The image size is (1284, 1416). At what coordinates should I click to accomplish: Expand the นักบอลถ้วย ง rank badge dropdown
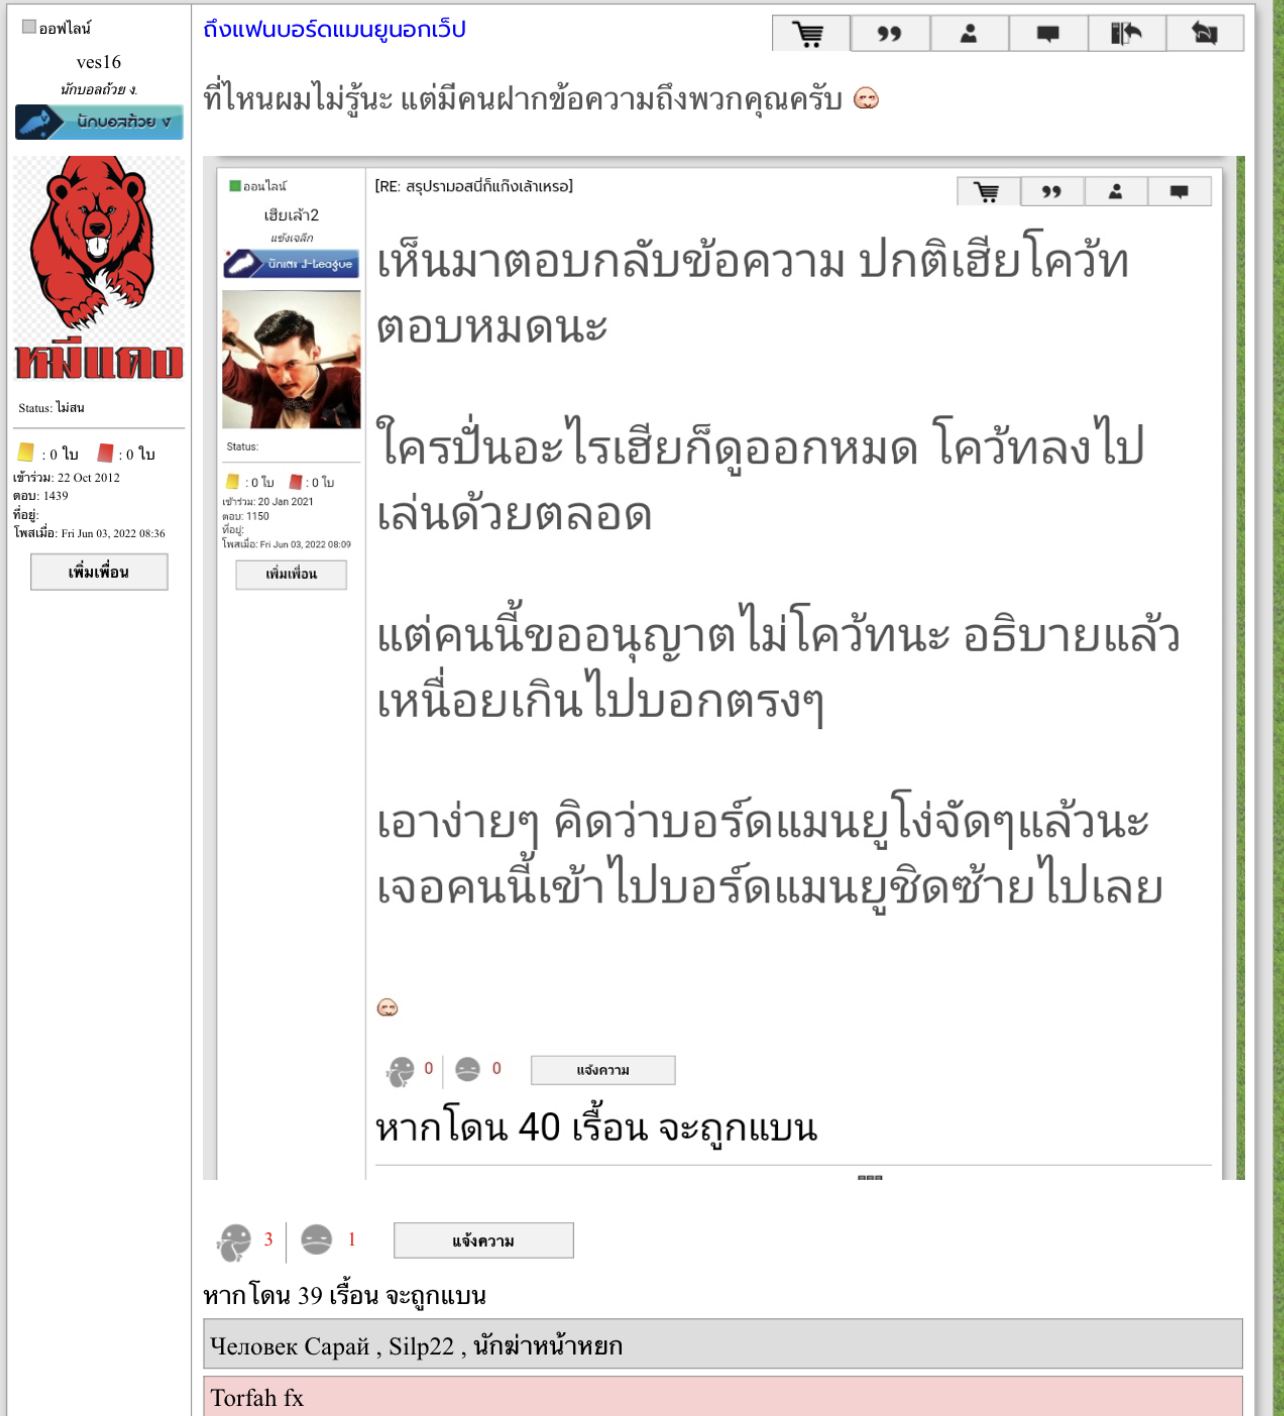pos(99,122)
